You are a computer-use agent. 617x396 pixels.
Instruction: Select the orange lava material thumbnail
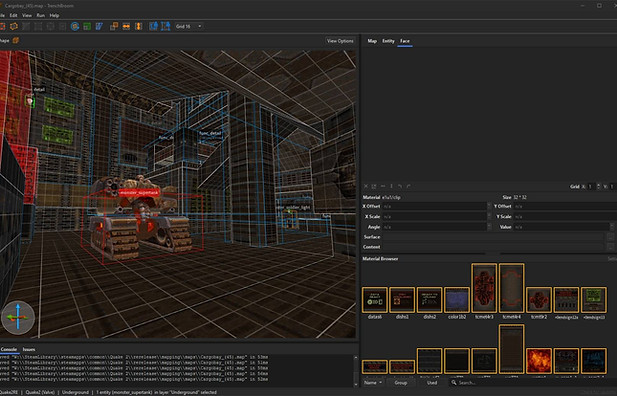coord(539,361)
